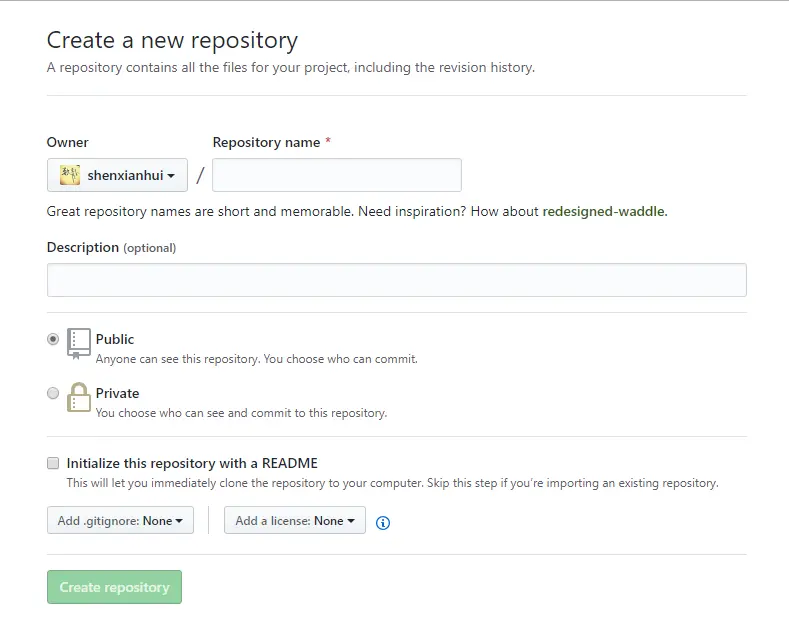
Task: Focus the Description text field
Action: point(396,280)
